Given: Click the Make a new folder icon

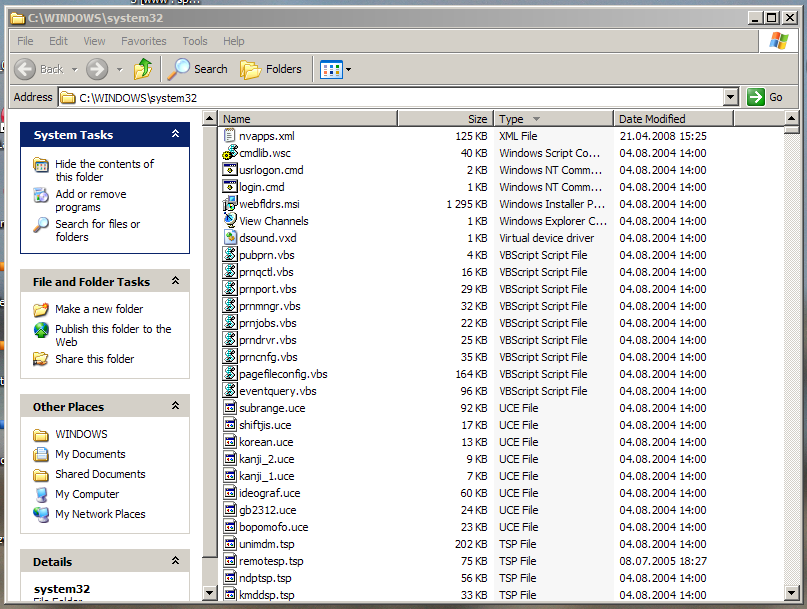Looking at the screenshot, I should [41, 309].
